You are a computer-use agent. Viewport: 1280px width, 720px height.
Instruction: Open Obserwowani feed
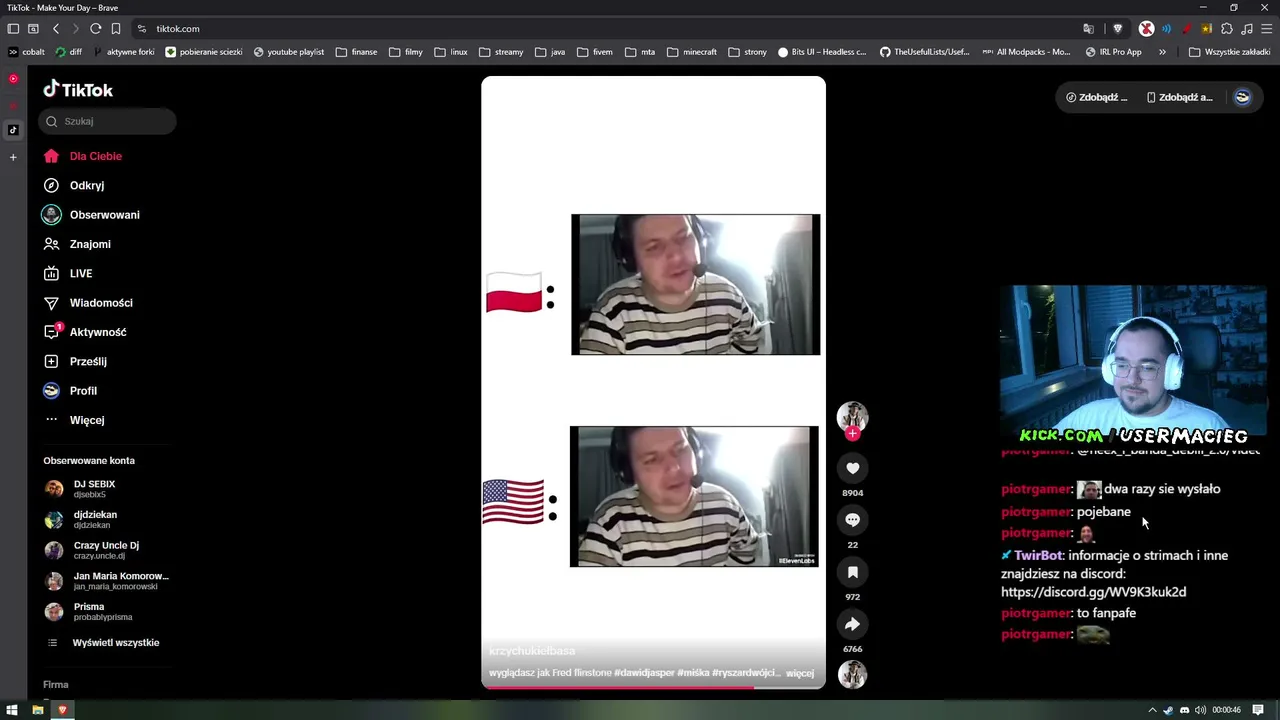pos(91,215)
